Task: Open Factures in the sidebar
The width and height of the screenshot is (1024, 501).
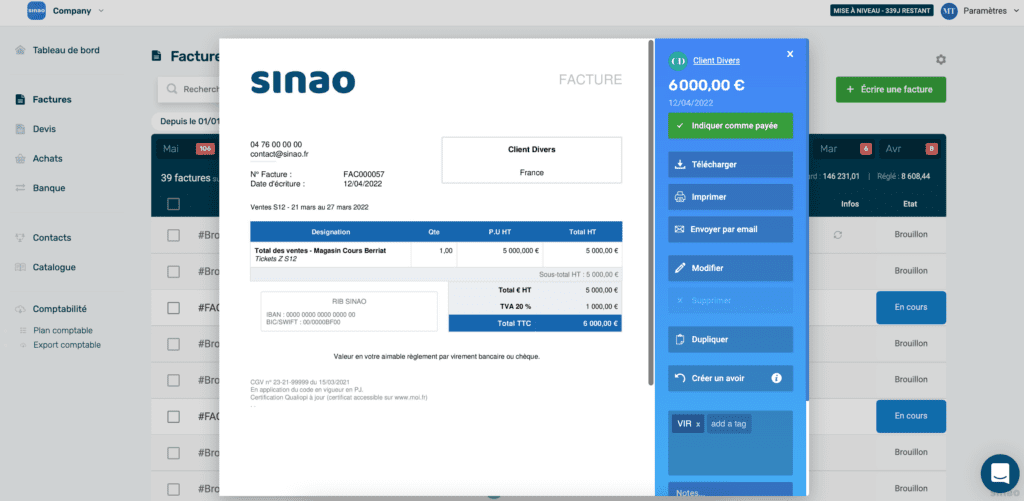Action: pyautogui.click(x=52, y=99)
